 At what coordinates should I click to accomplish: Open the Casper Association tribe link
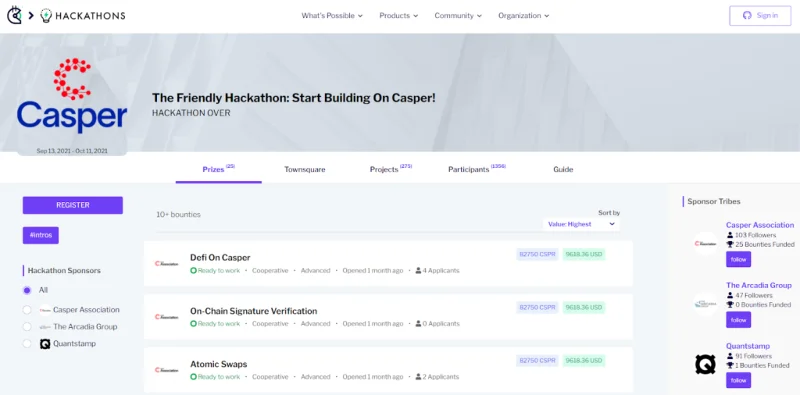[760, 225]
